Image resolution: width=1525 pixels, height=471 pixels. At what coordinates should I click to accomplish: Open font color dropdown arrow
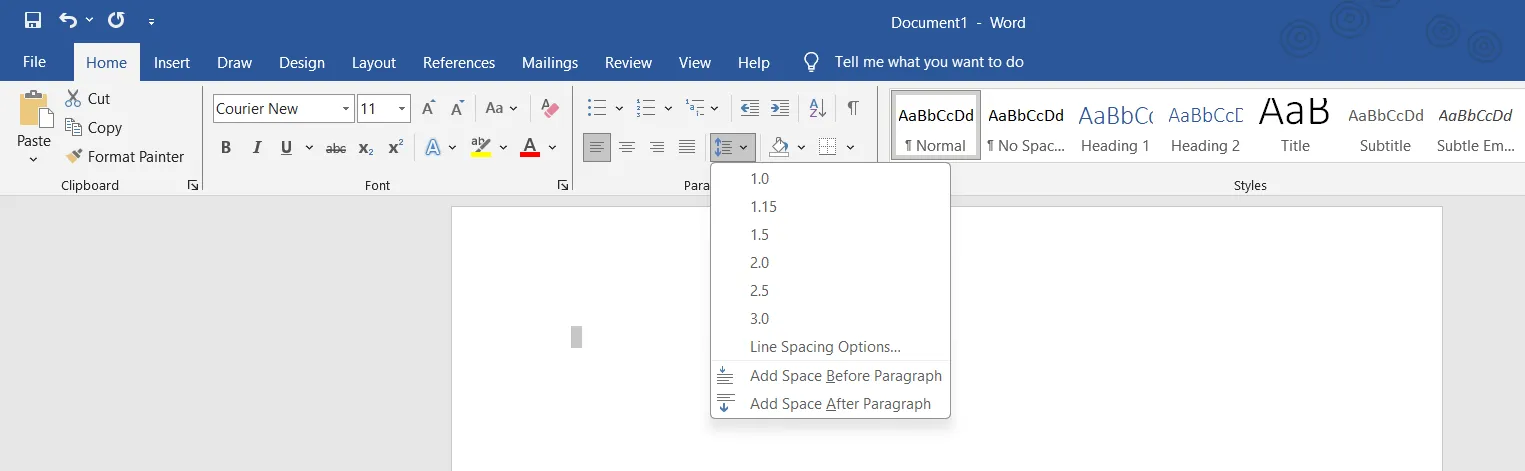(x=552, y=147)
